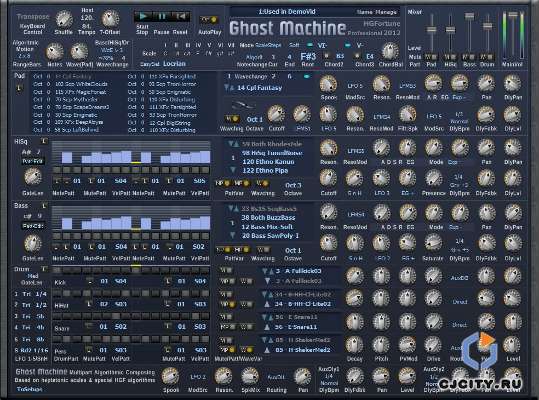539x400 pixels.
Task: Open the Locrian scale selector
Action: coord(174,64)
